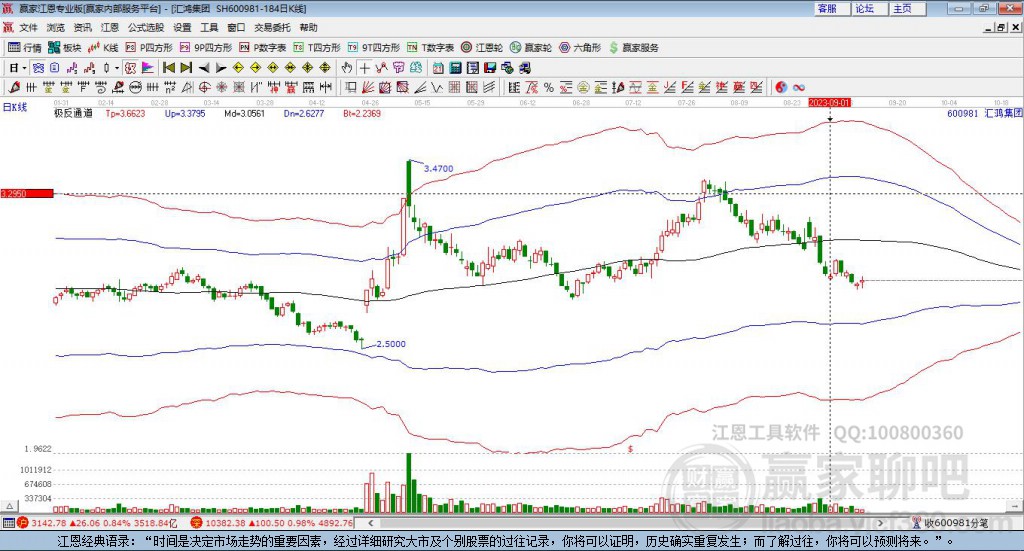1024x551 pixels.
Task: Open the 9P四方形 tool
Action: pos(206,48)
